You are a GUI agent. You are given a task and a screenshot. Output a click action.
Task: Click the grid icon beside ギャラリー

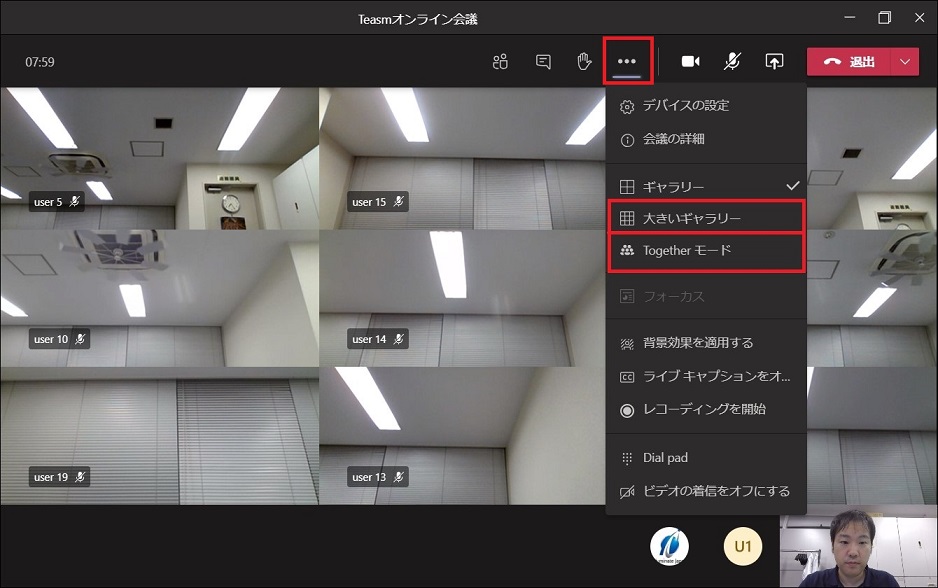(x=627, y=187)
